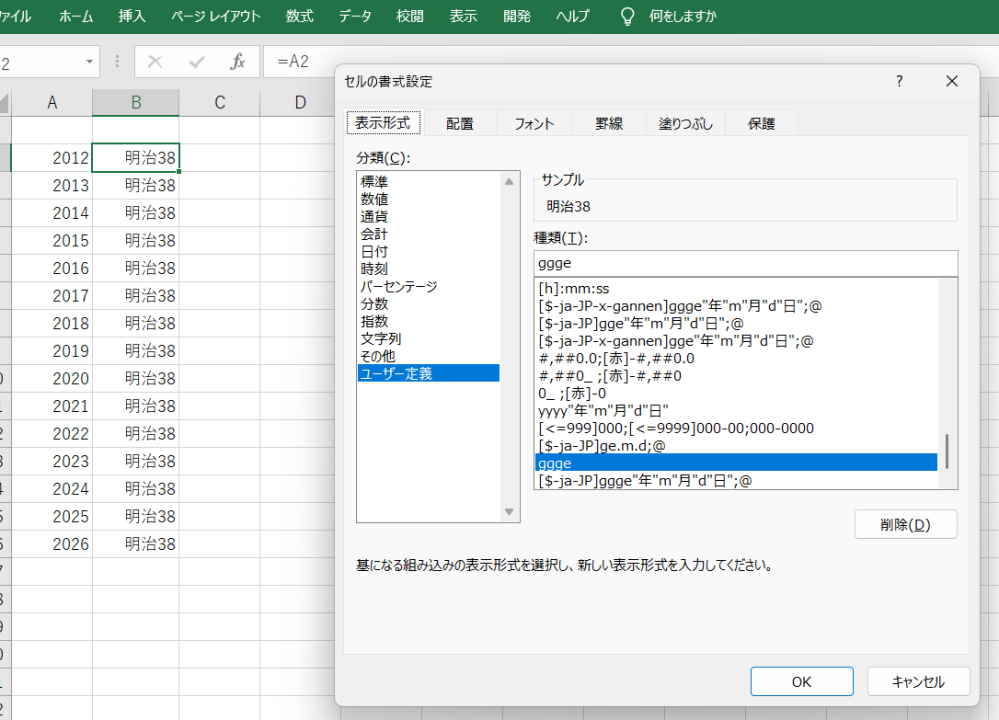Click column B header

click(x=136, y=103)
